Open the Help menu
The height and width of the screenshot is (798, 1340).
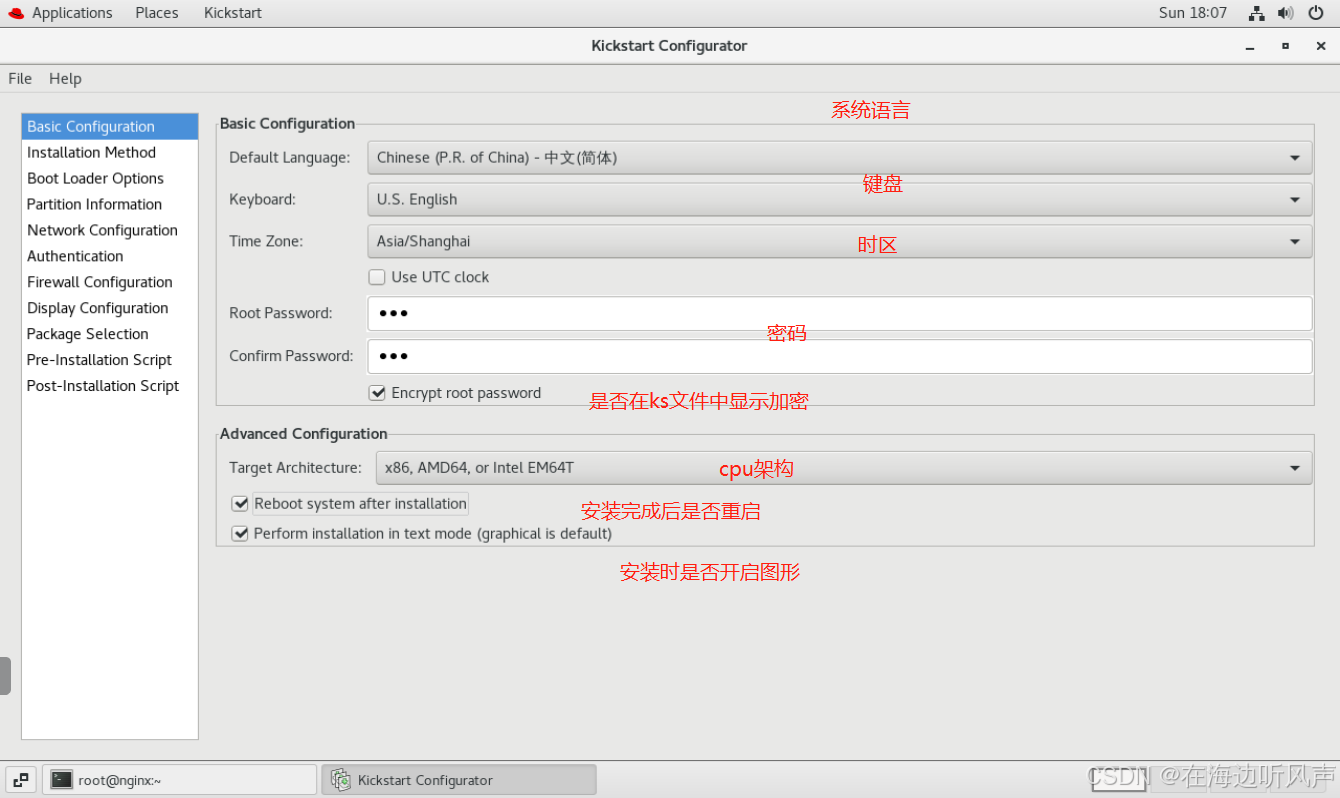click(x=65, y=79)
